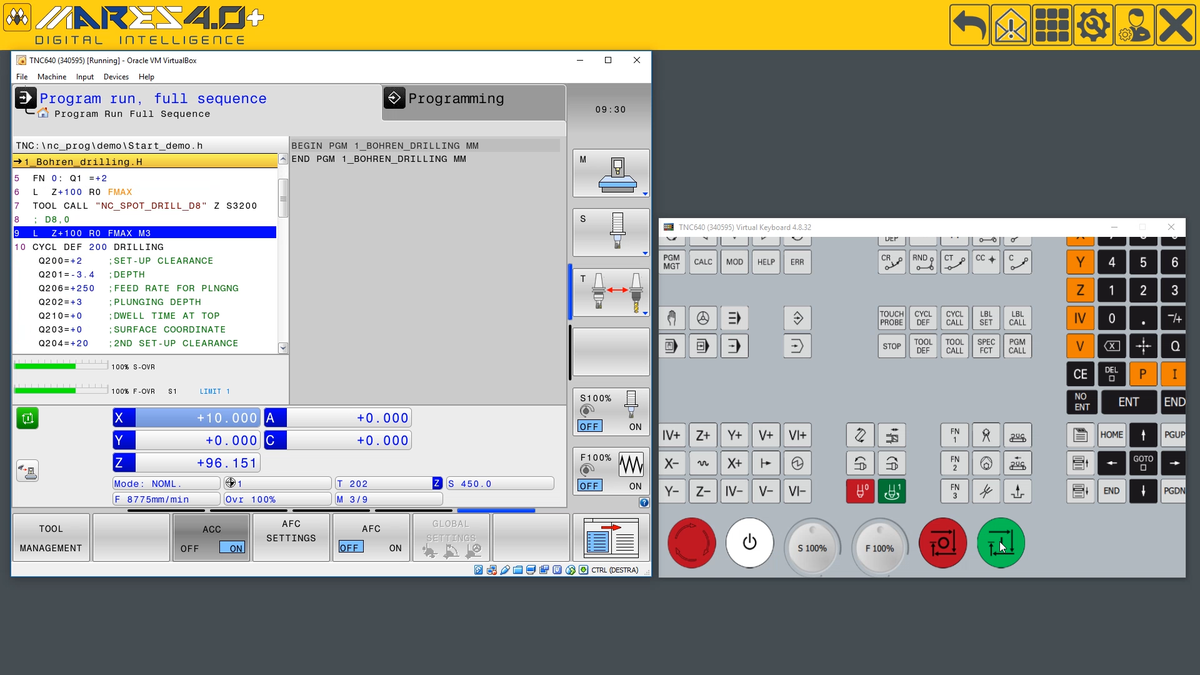Viewport: 1200px width, 675px height.
Task: Click the program list scrollbar down arrow
Action: 283,347
